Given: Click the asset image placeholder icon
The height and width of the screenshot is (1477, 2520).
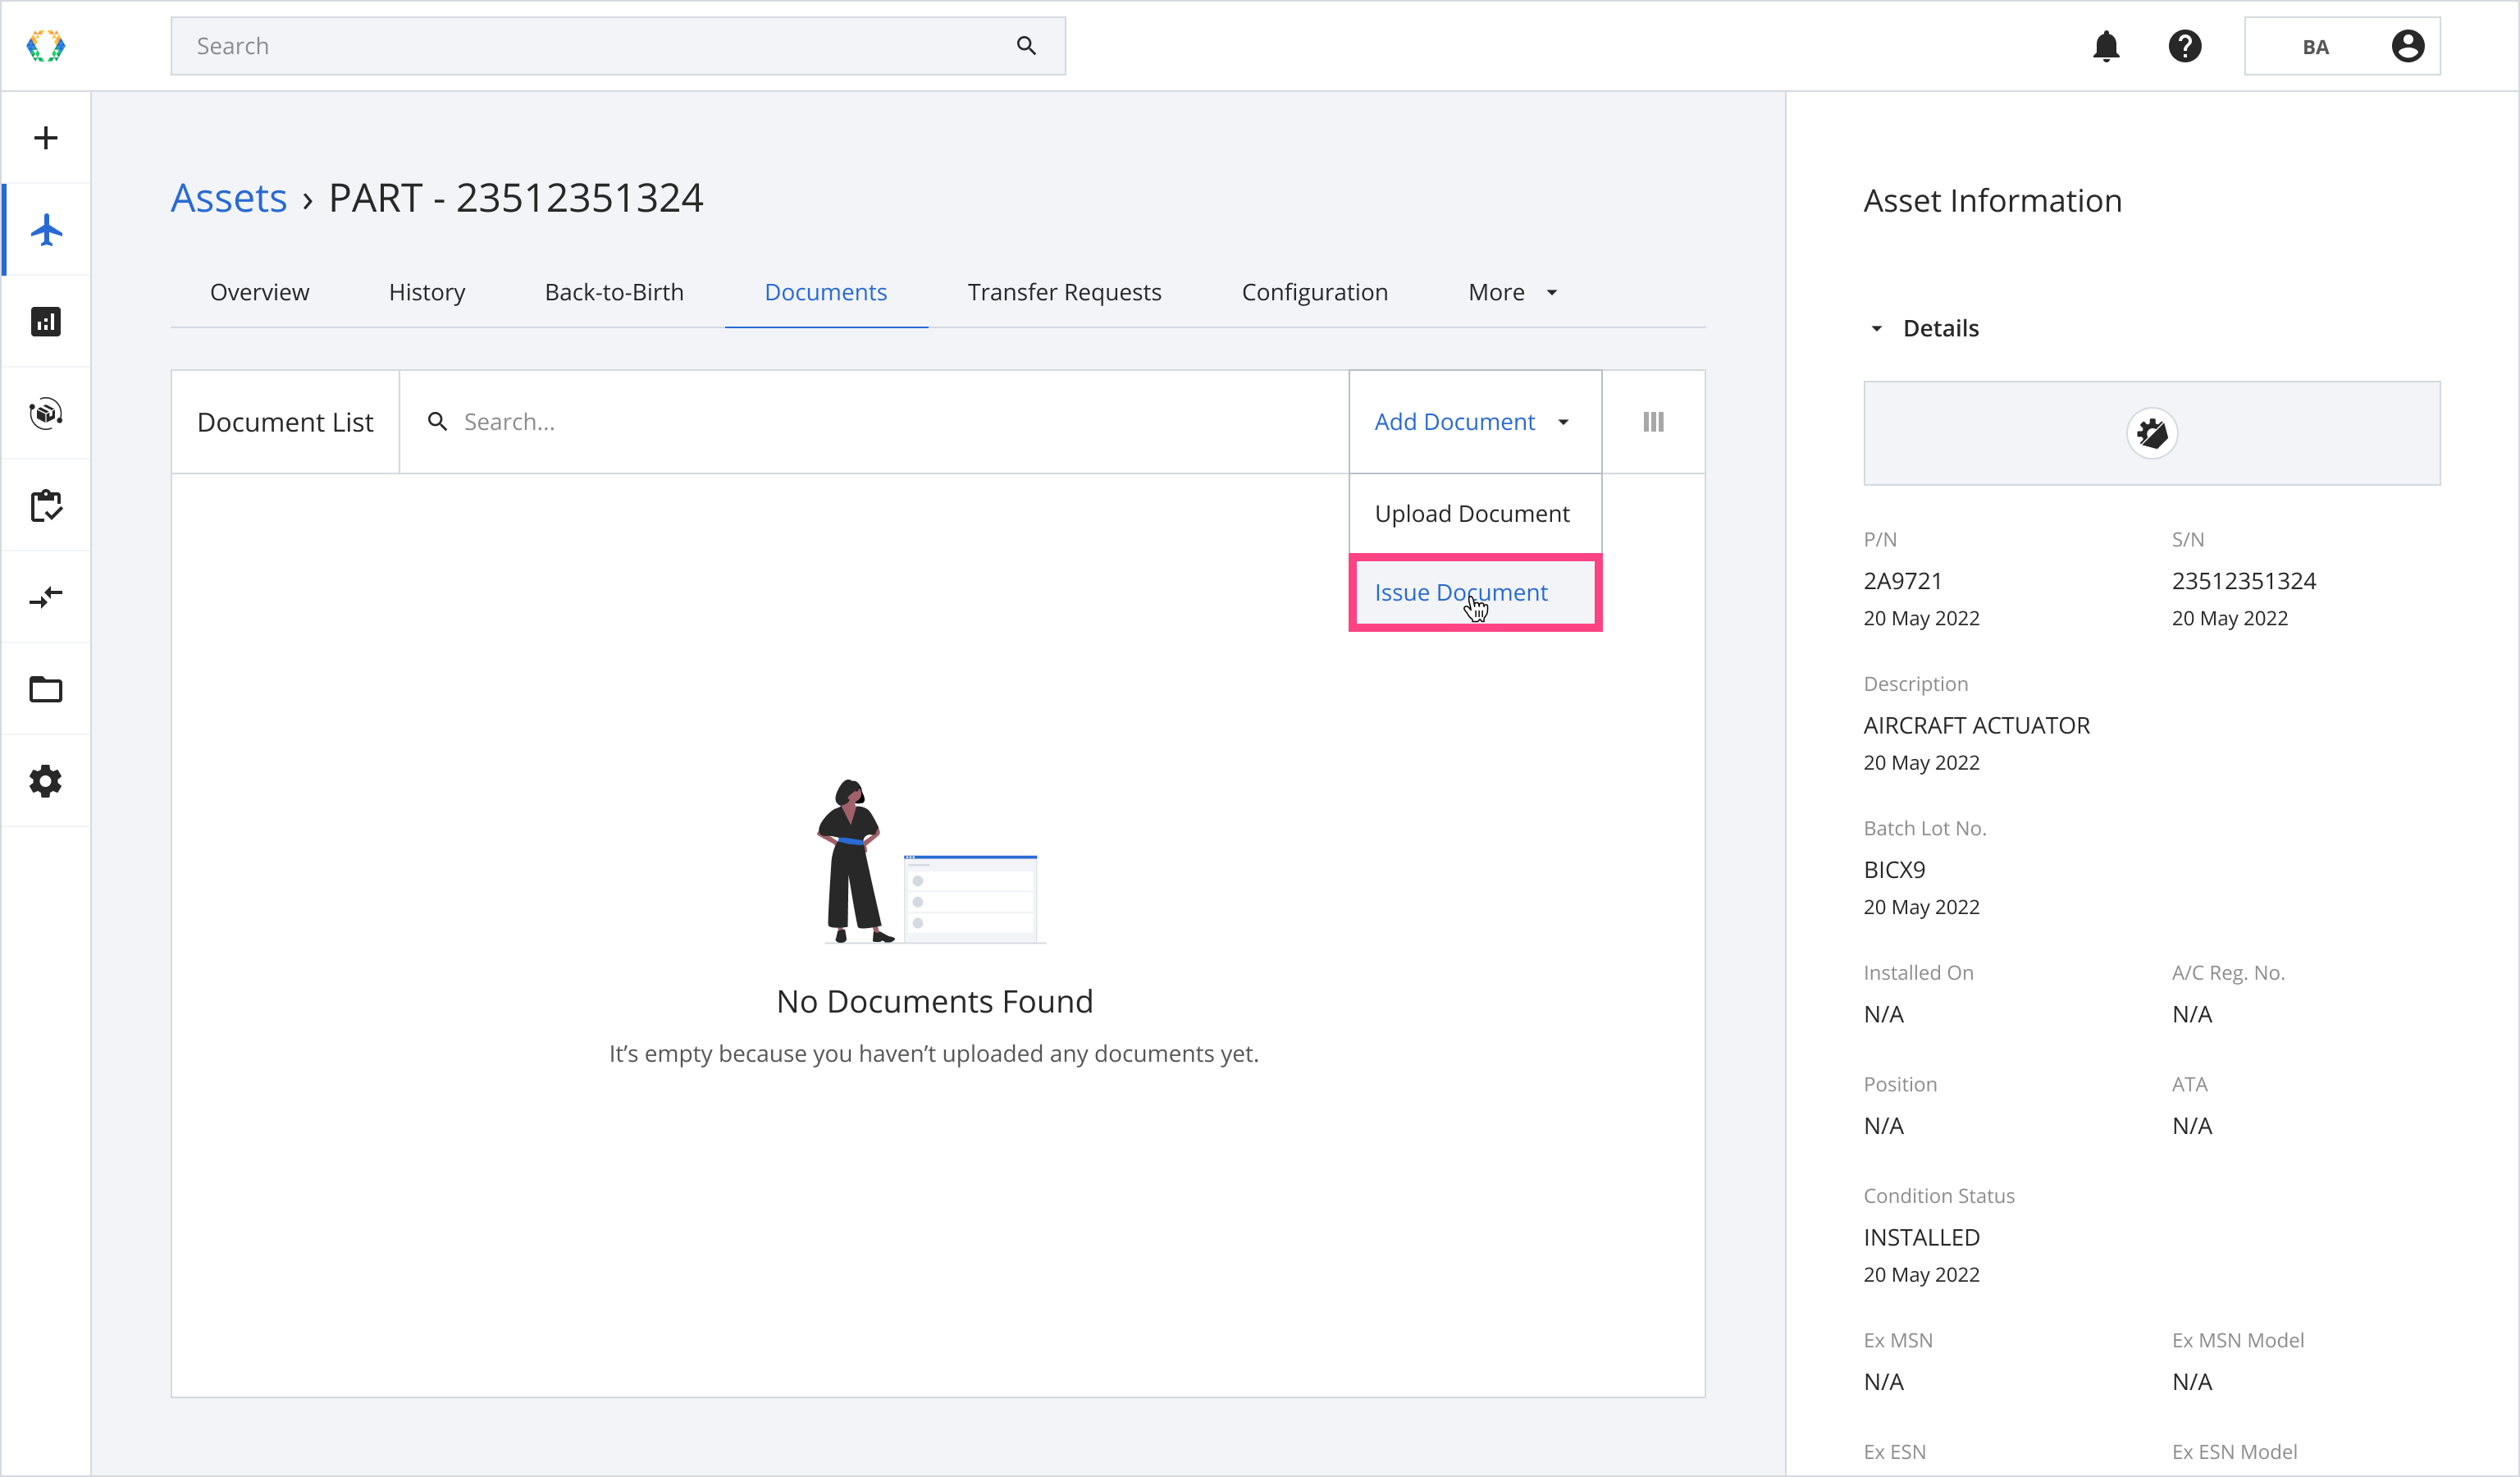Looking at the screenshot, I should coord(2152,433).
